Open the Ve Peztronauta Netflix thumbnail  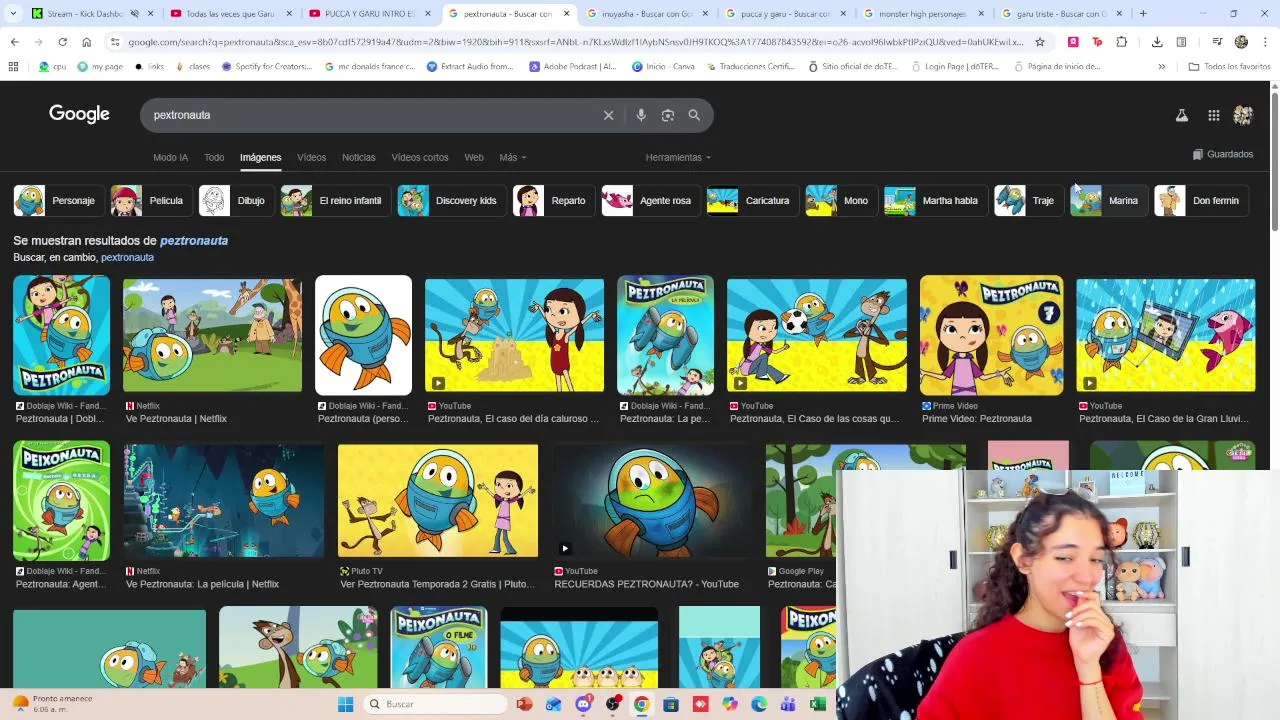tap(212, 335)
